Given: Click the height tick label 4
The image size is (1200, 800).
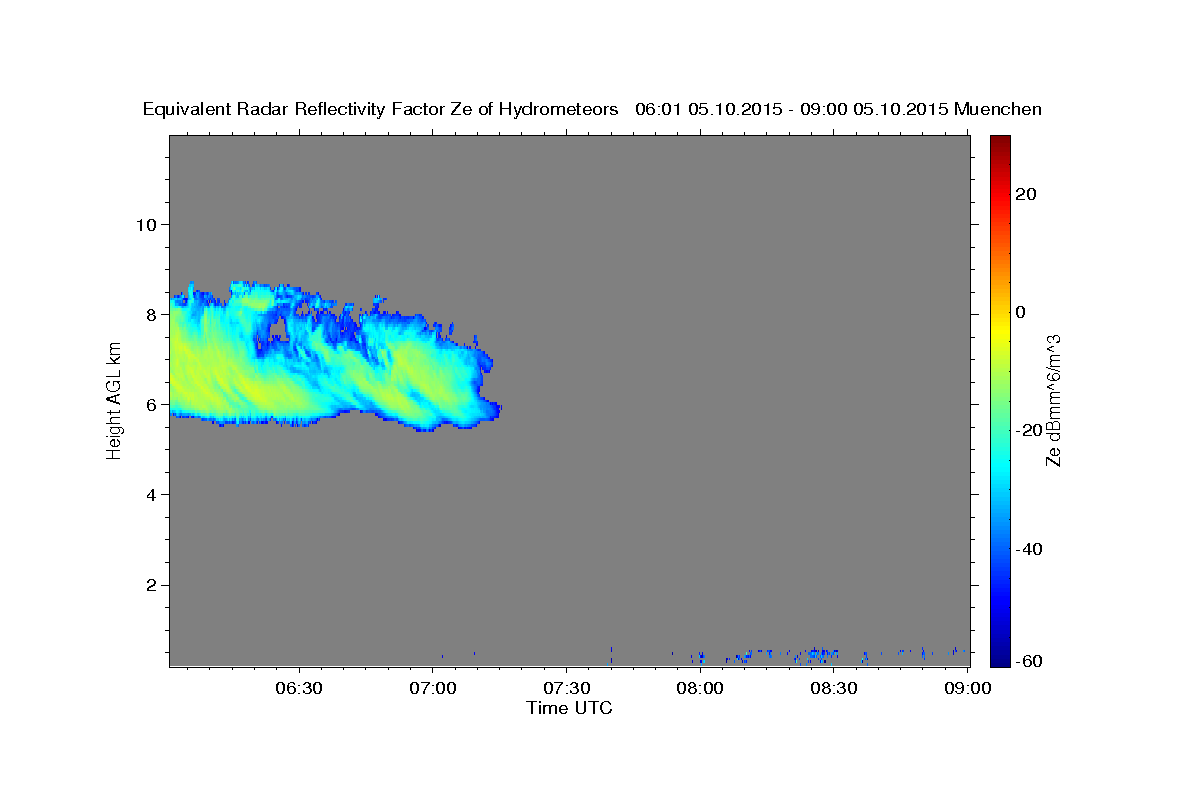Looking at the screenshot, I should [150, 495].
